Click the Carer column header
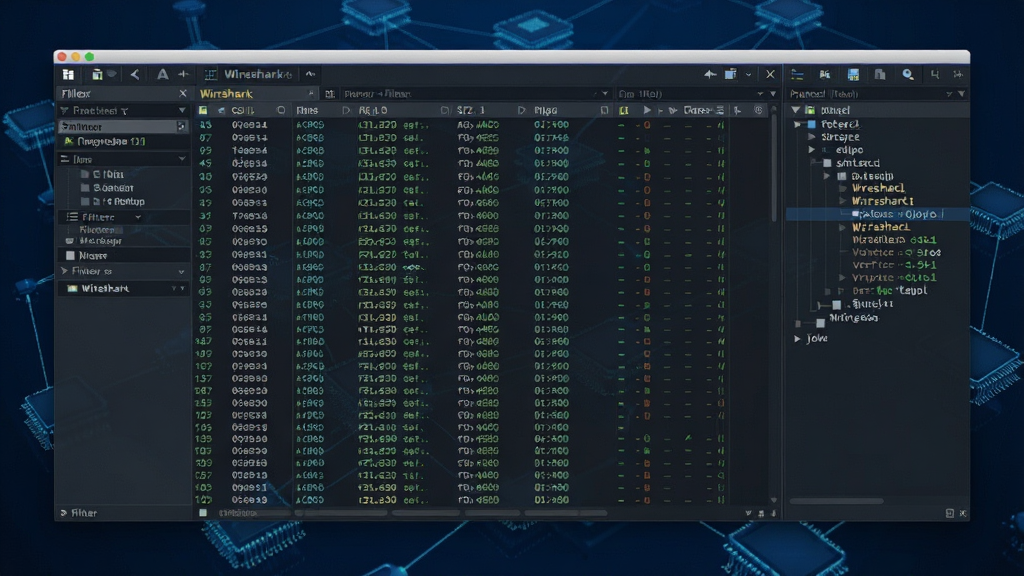 (x=697, y=110)
